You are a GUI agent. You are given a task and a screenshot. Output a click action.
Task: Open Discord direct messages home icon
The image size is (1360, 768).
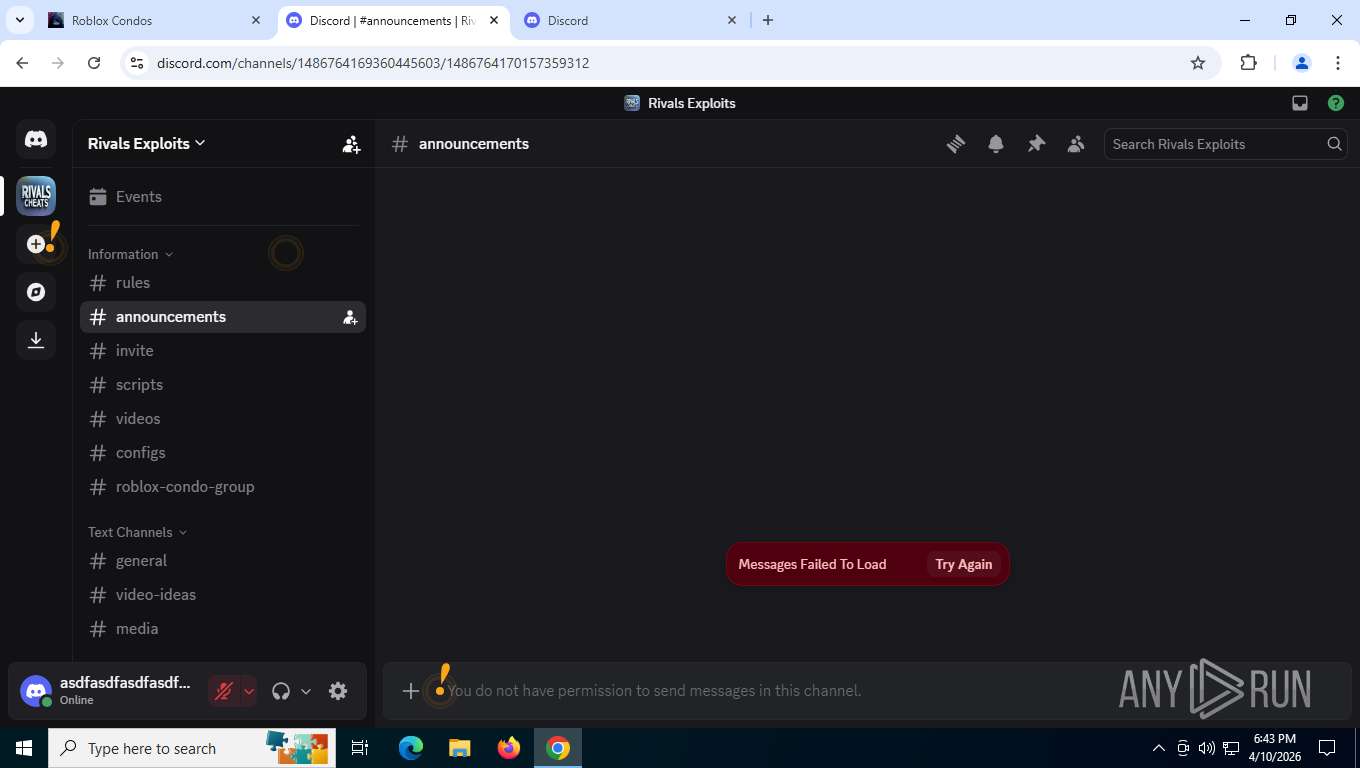(x=36, y=140)
